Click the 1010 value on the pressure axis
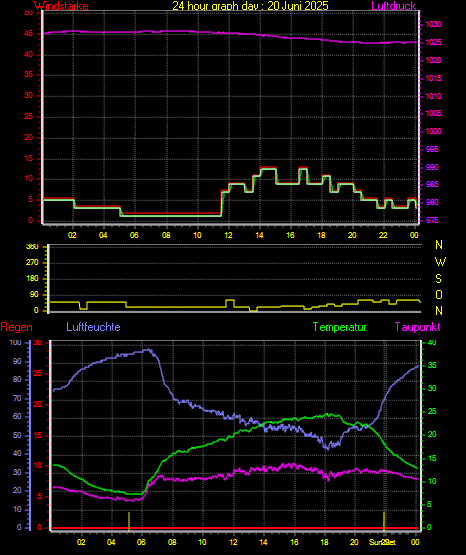This screenshot has width=466, height=555. pyautogui.click(x=433, y=96)
